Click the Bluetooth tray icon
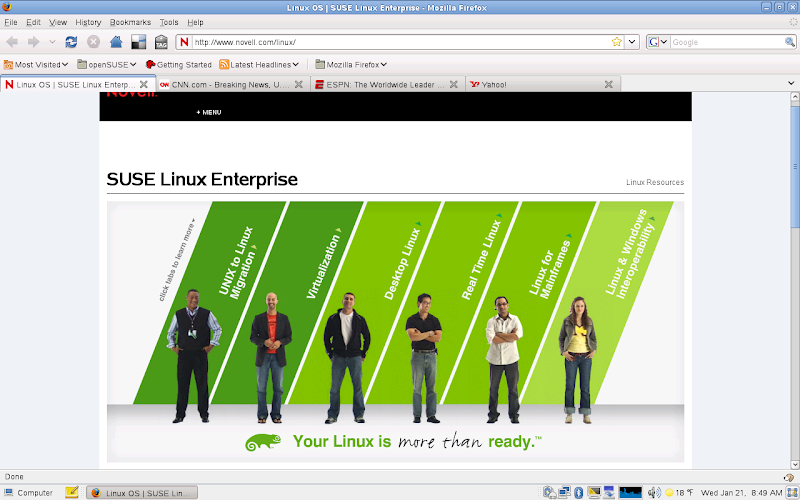Screen dimensions: 800x500 [x=579, y=492]
